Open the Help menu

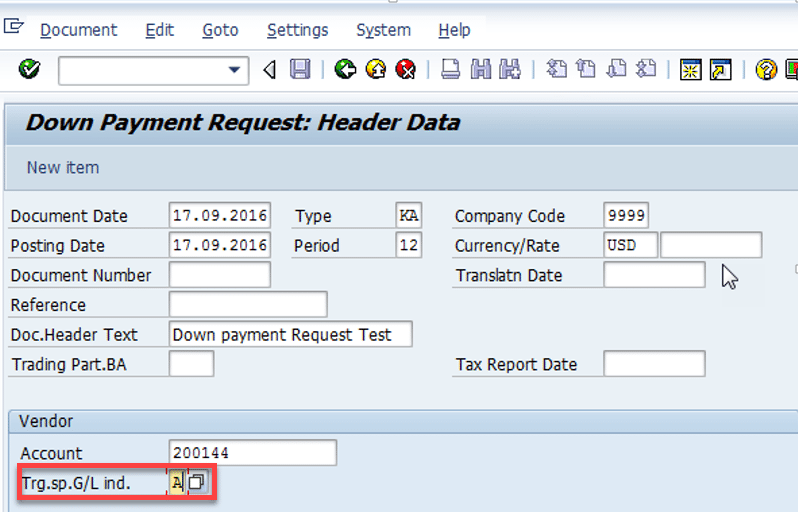[x=454, y=31]
